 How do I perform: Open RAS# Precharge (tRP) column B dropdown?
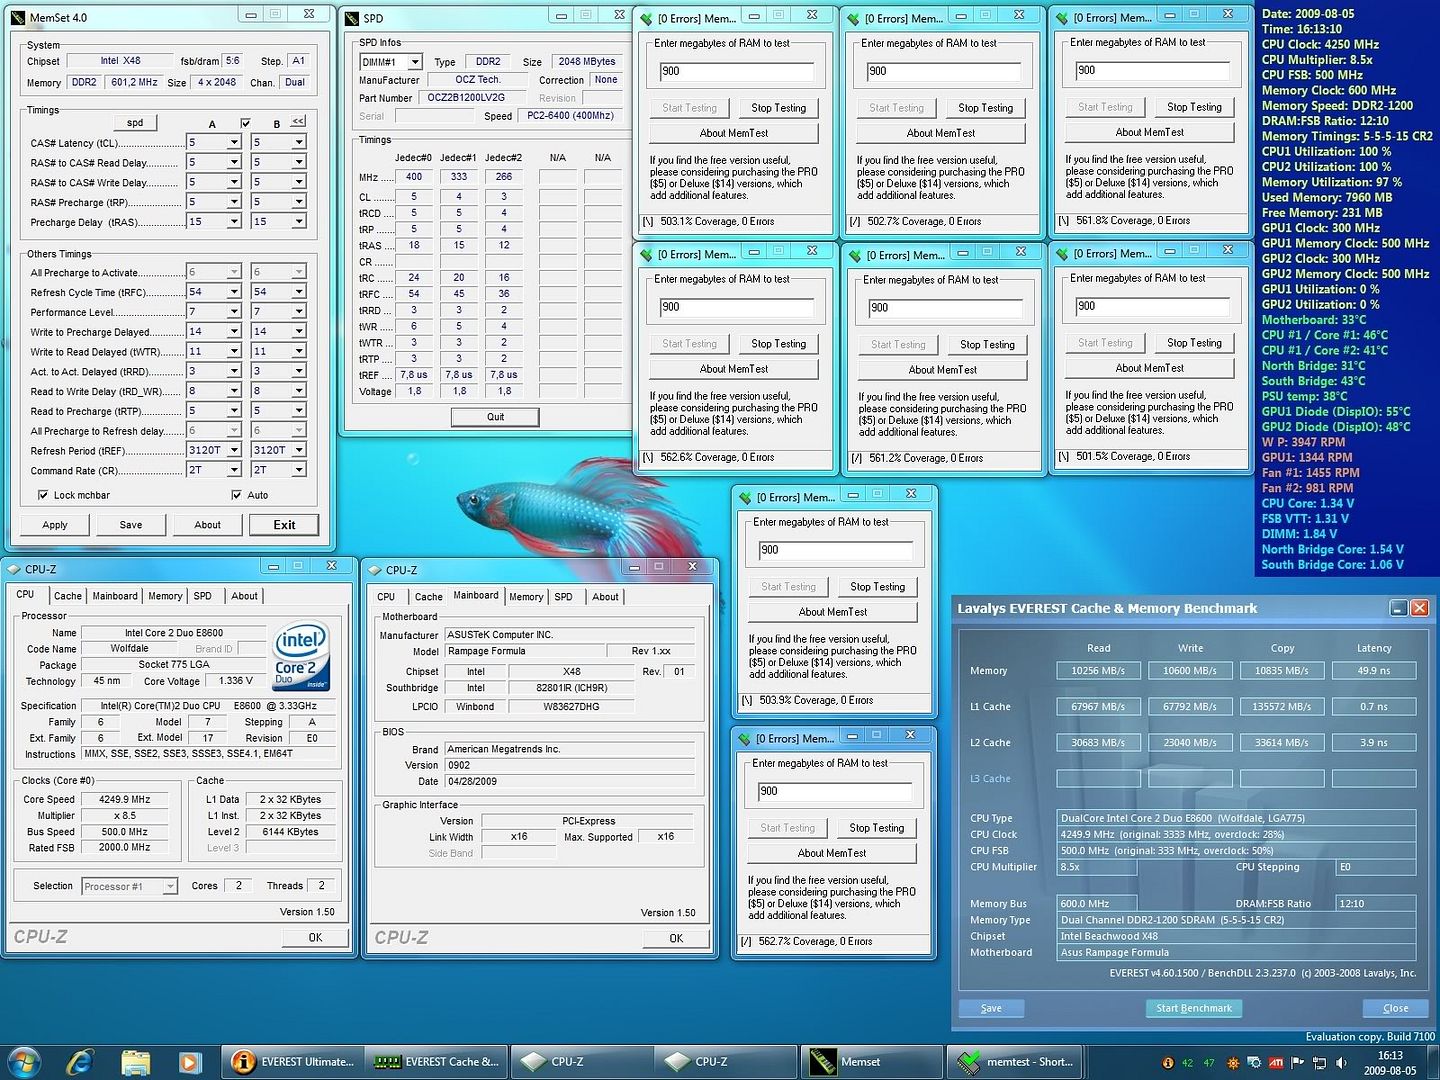[x=298, y=202]
